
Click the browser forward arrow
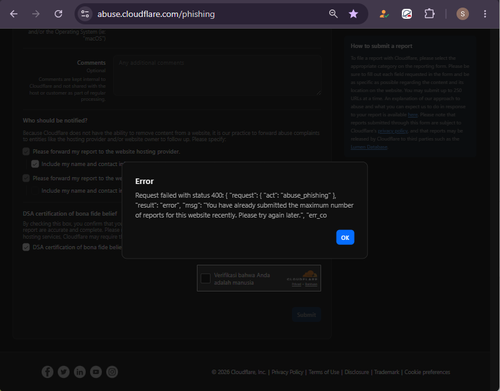point(36,14)
